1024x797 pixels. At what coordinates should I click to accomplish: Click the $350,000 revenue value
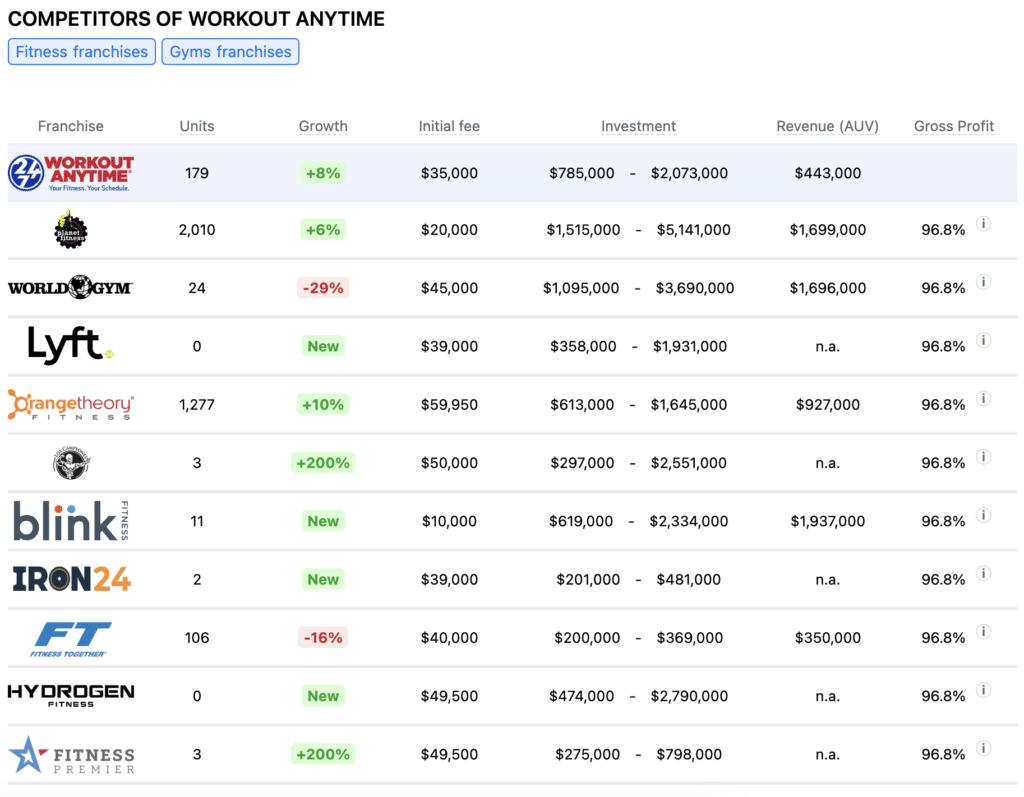point(827,638)
